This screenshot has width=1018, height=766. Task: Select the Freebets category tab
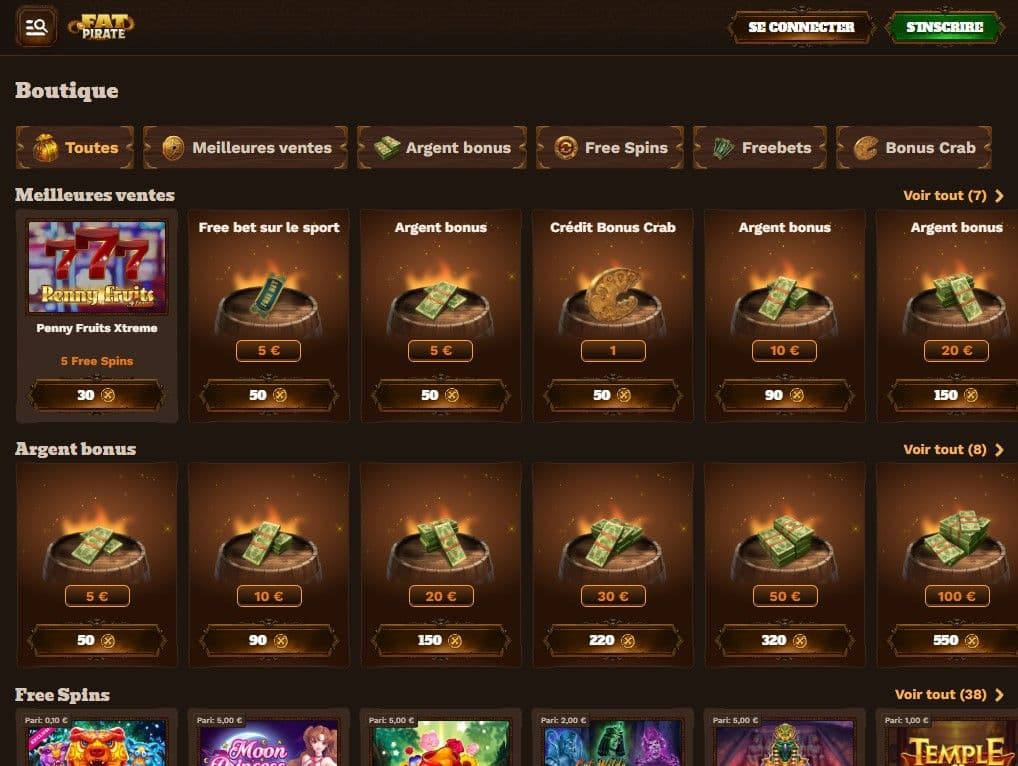(x=760, y=147)
